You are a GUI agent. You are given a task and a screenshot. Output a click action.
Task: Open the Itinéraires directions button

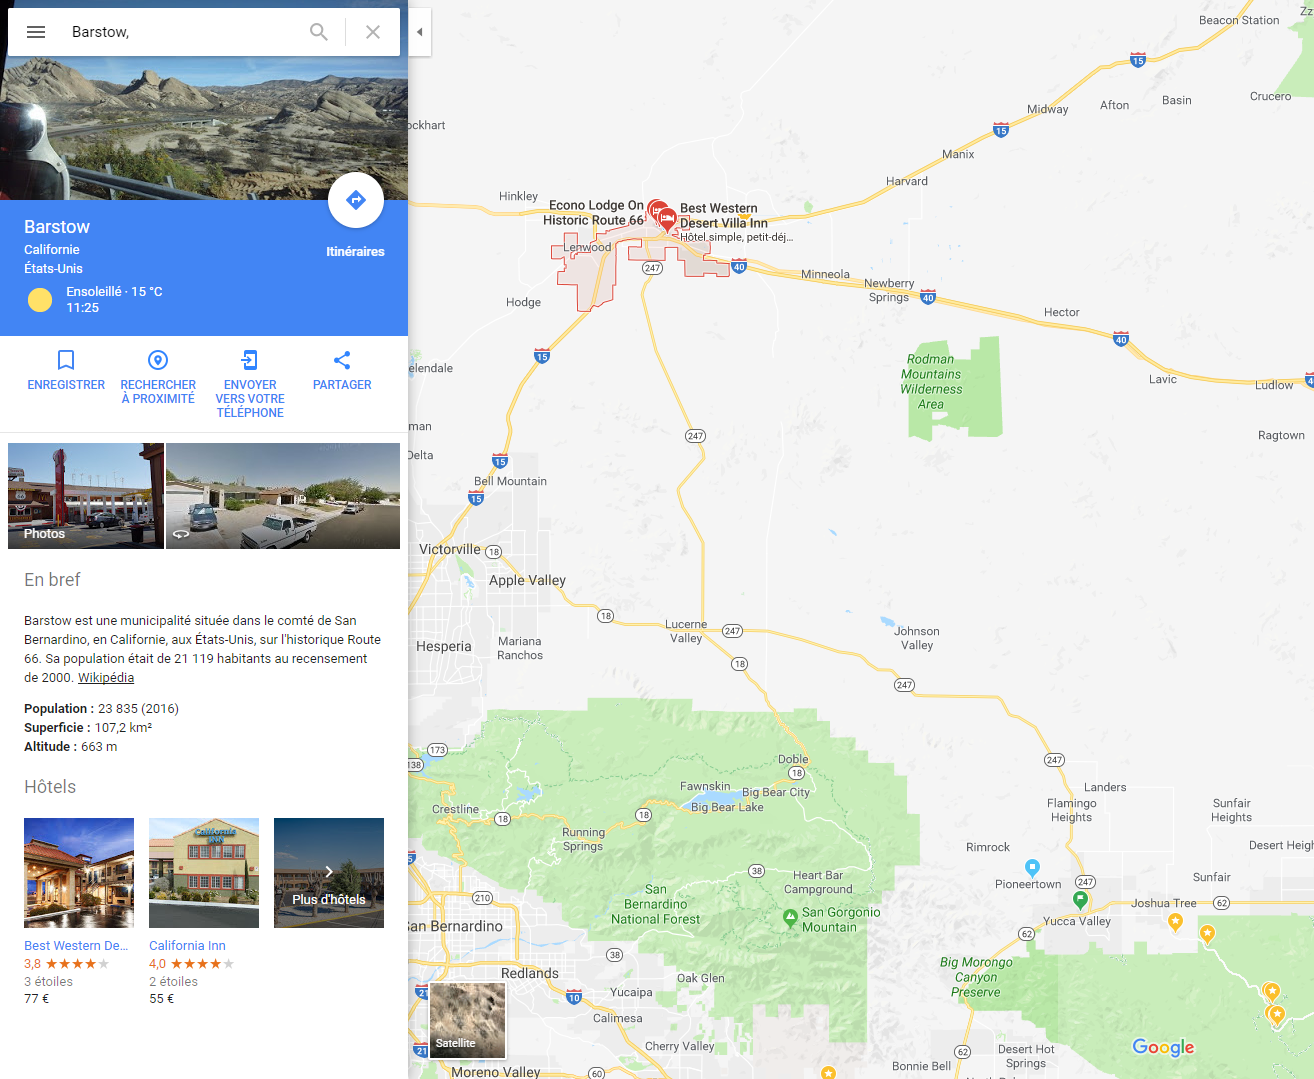355,200
